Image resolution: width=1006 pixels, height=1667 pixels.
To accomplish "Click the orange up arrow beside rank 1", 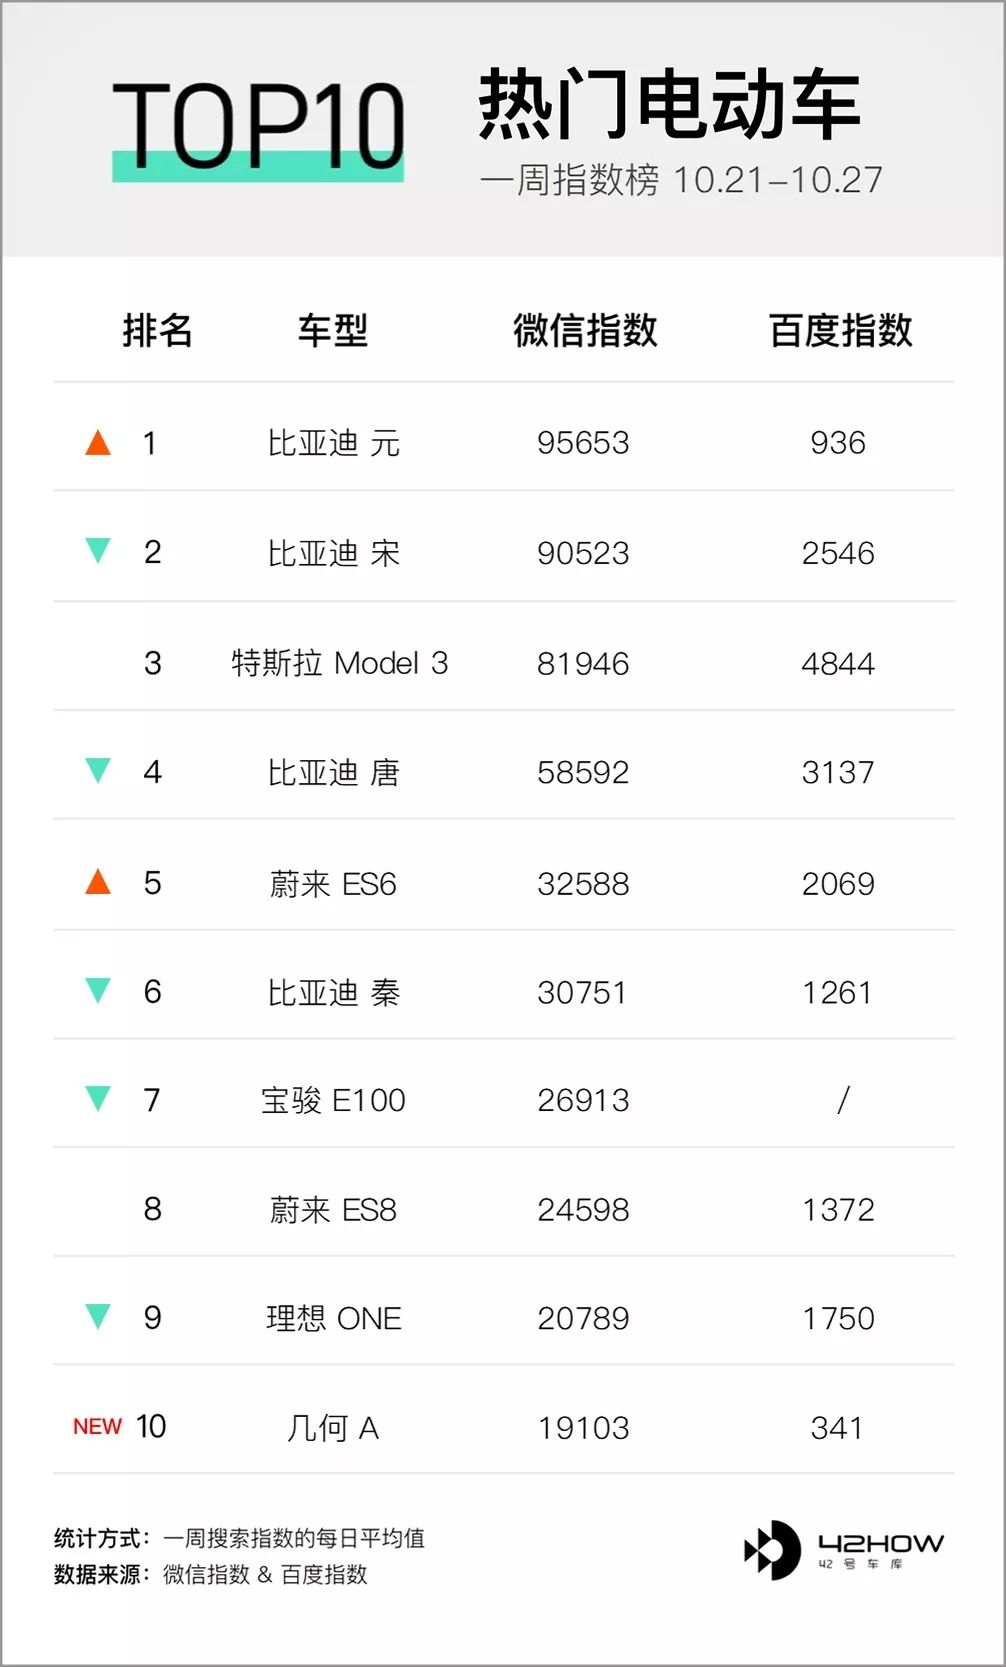I will pyautogui.click(x=98, y=442).
